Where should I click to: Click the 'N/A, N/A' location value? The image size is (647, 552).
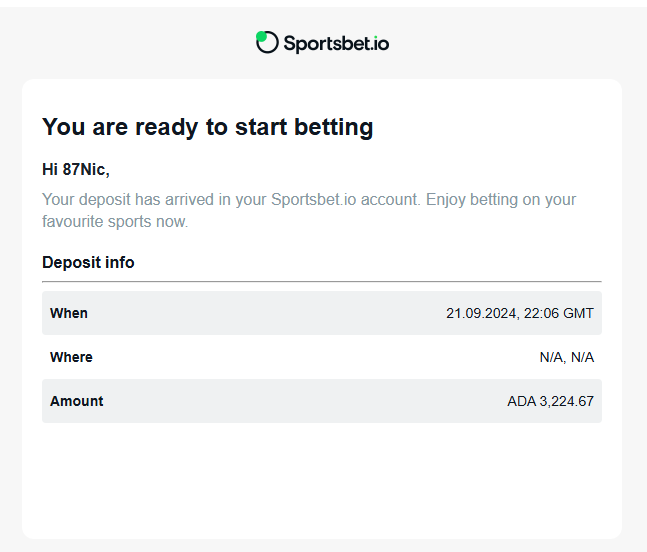tap(566, 357)
